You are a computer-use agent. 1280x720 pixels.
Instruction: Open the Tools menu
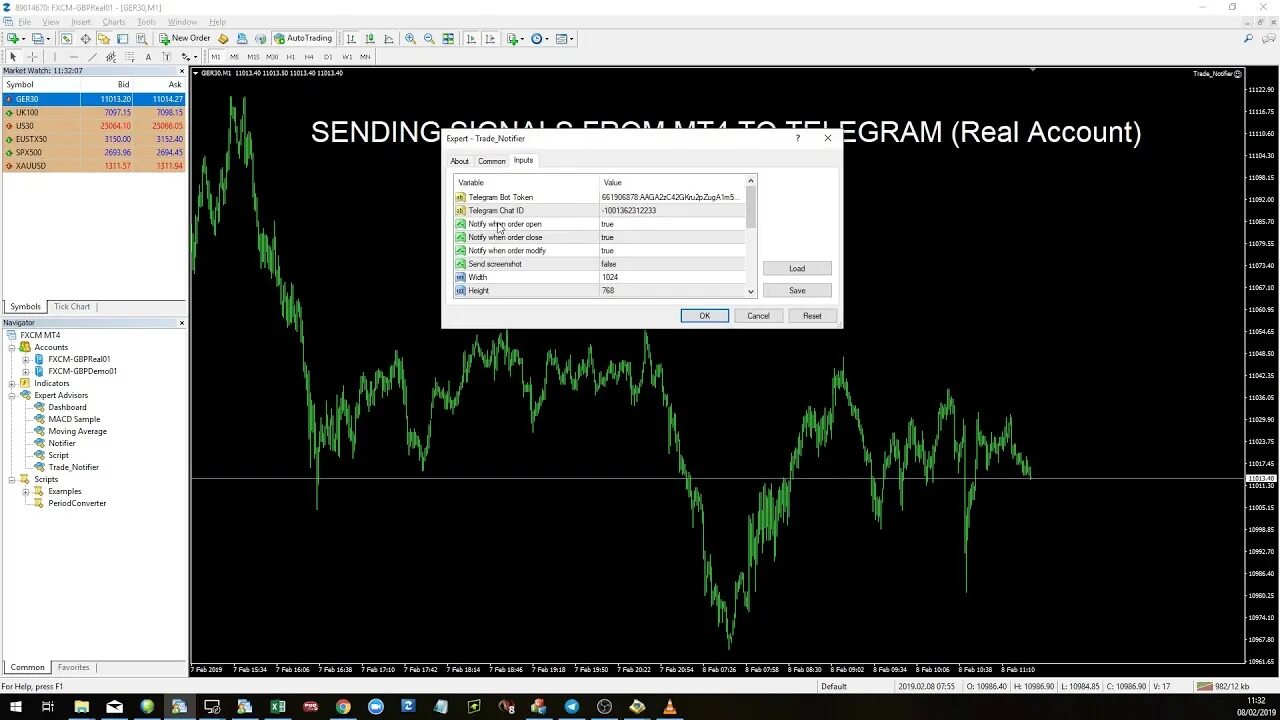[146, 21]
